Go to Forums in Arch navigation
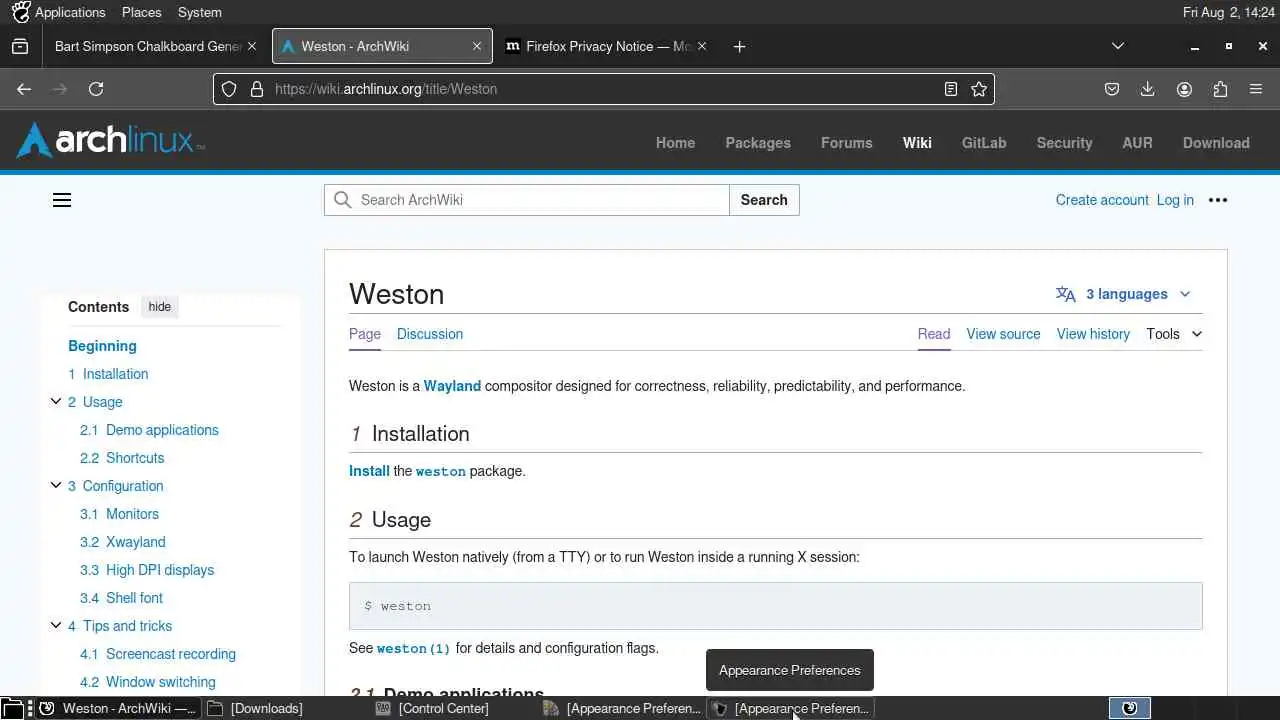This screenshot has width=1280, height=720. (847, 143)
